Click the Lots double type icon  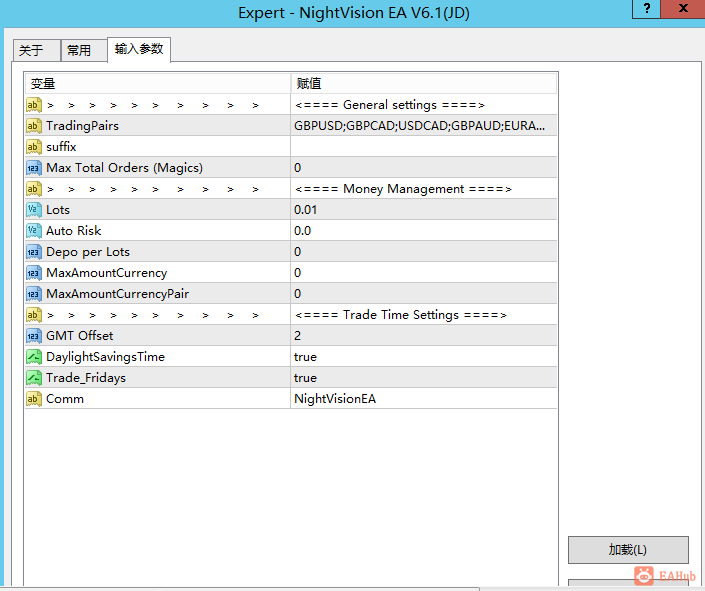click(x=34, y=210)
